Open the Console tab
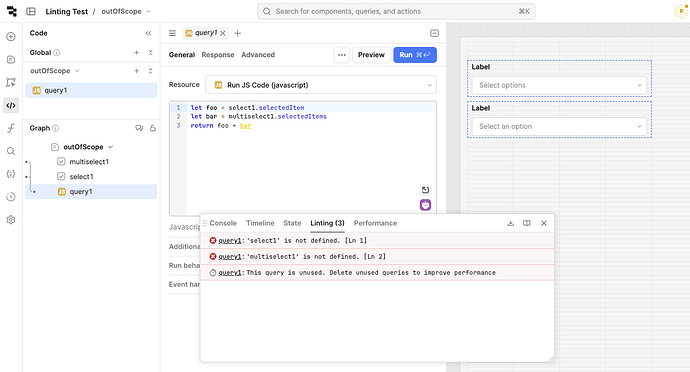 pos(223,223)
